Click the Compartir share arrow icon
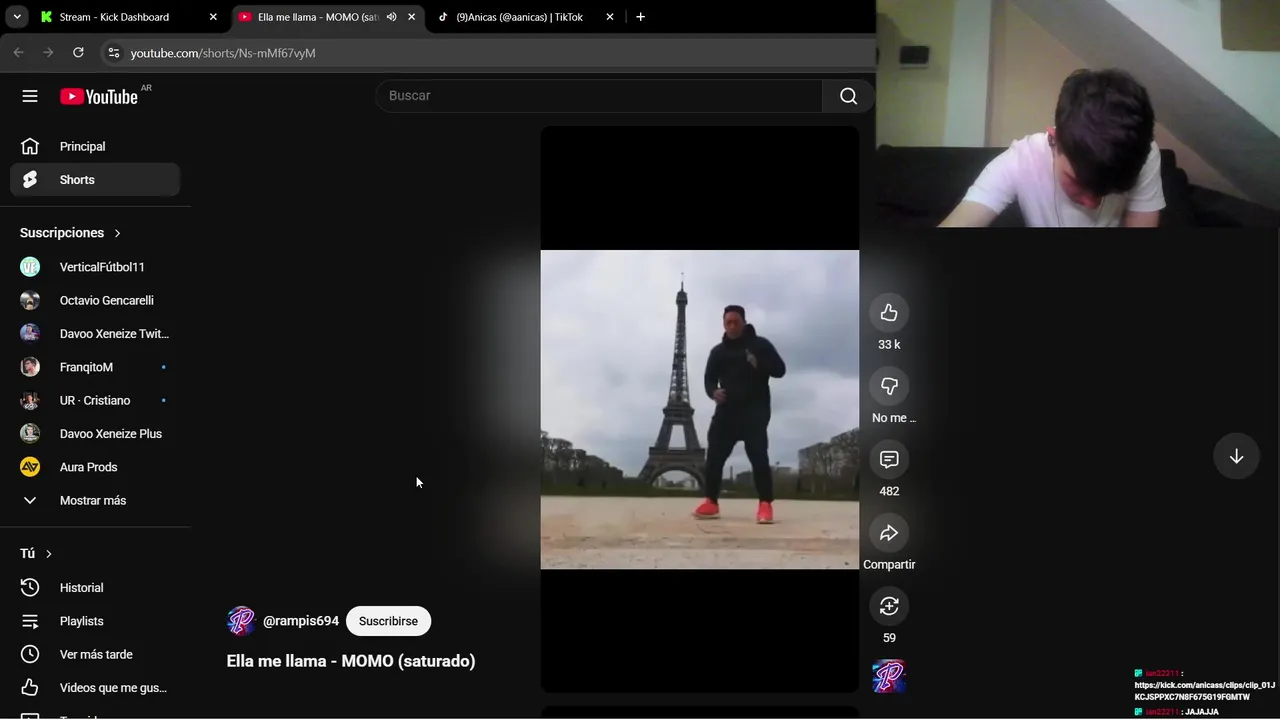The image size is (1280, 720). 889,533
